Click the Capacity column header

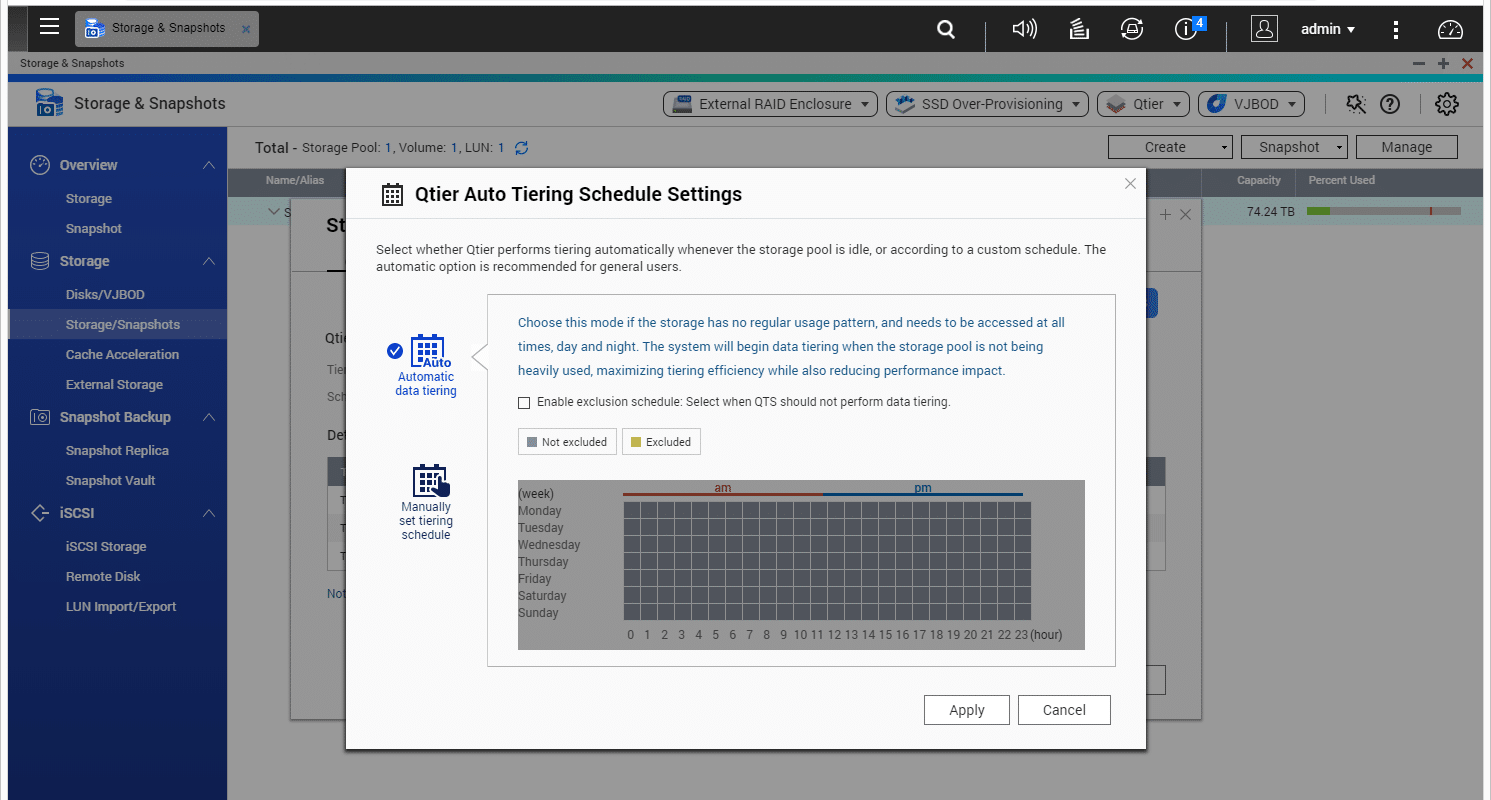[1259, 181]
